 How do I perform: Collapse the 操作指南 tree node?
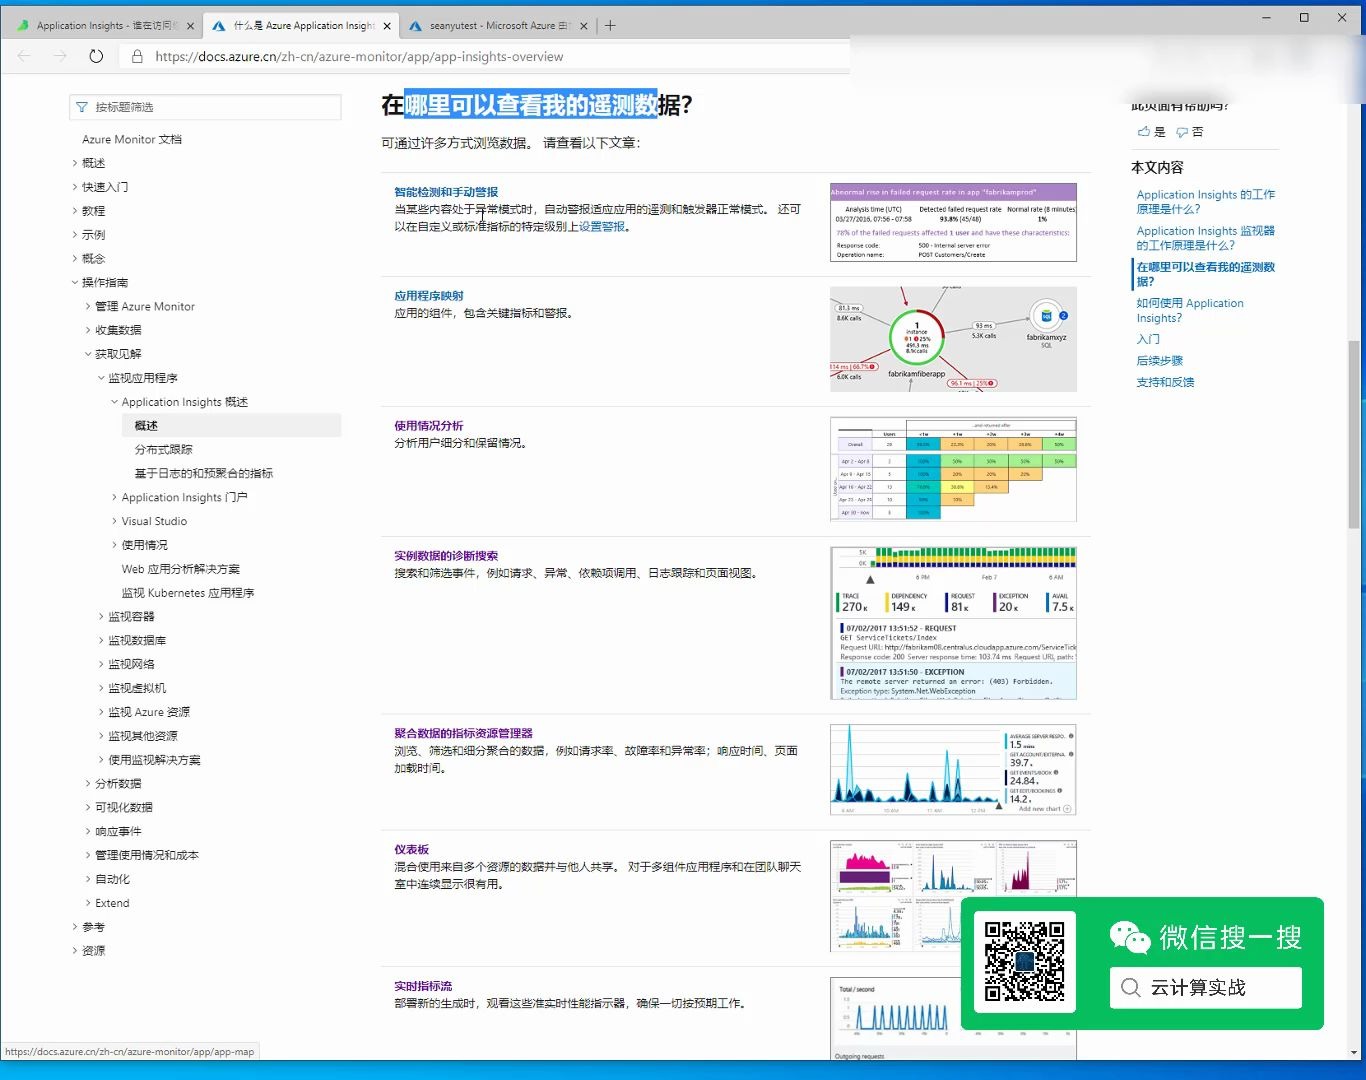(x=75, y=283)
